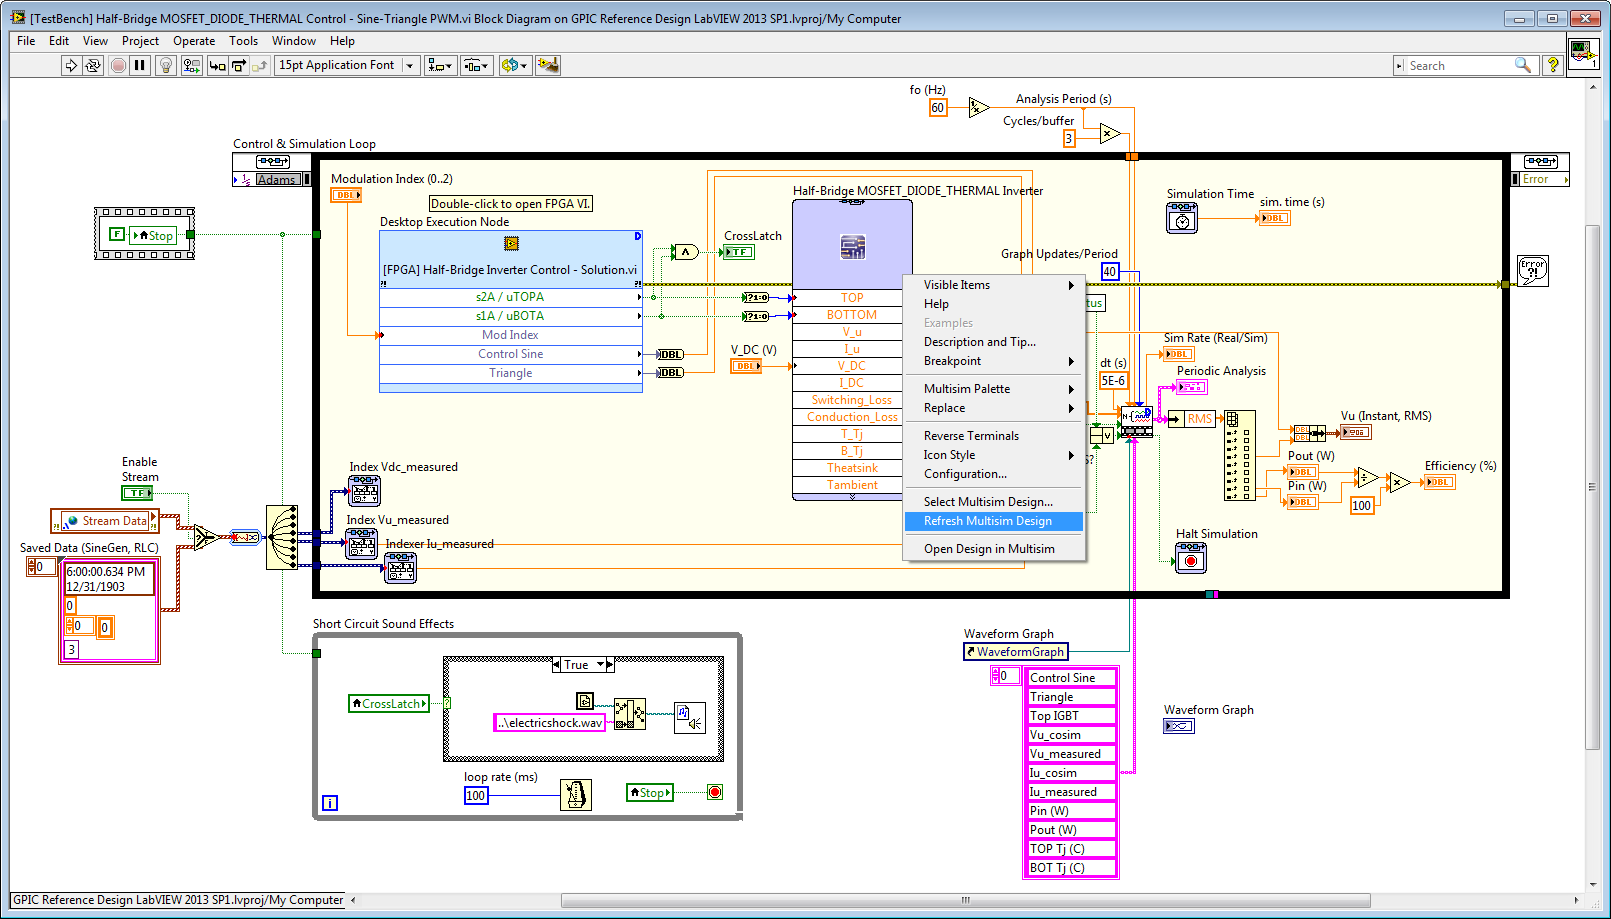Click in the Search field
This screenshot has height=919, width=1611.
(x=1460, y=65)
